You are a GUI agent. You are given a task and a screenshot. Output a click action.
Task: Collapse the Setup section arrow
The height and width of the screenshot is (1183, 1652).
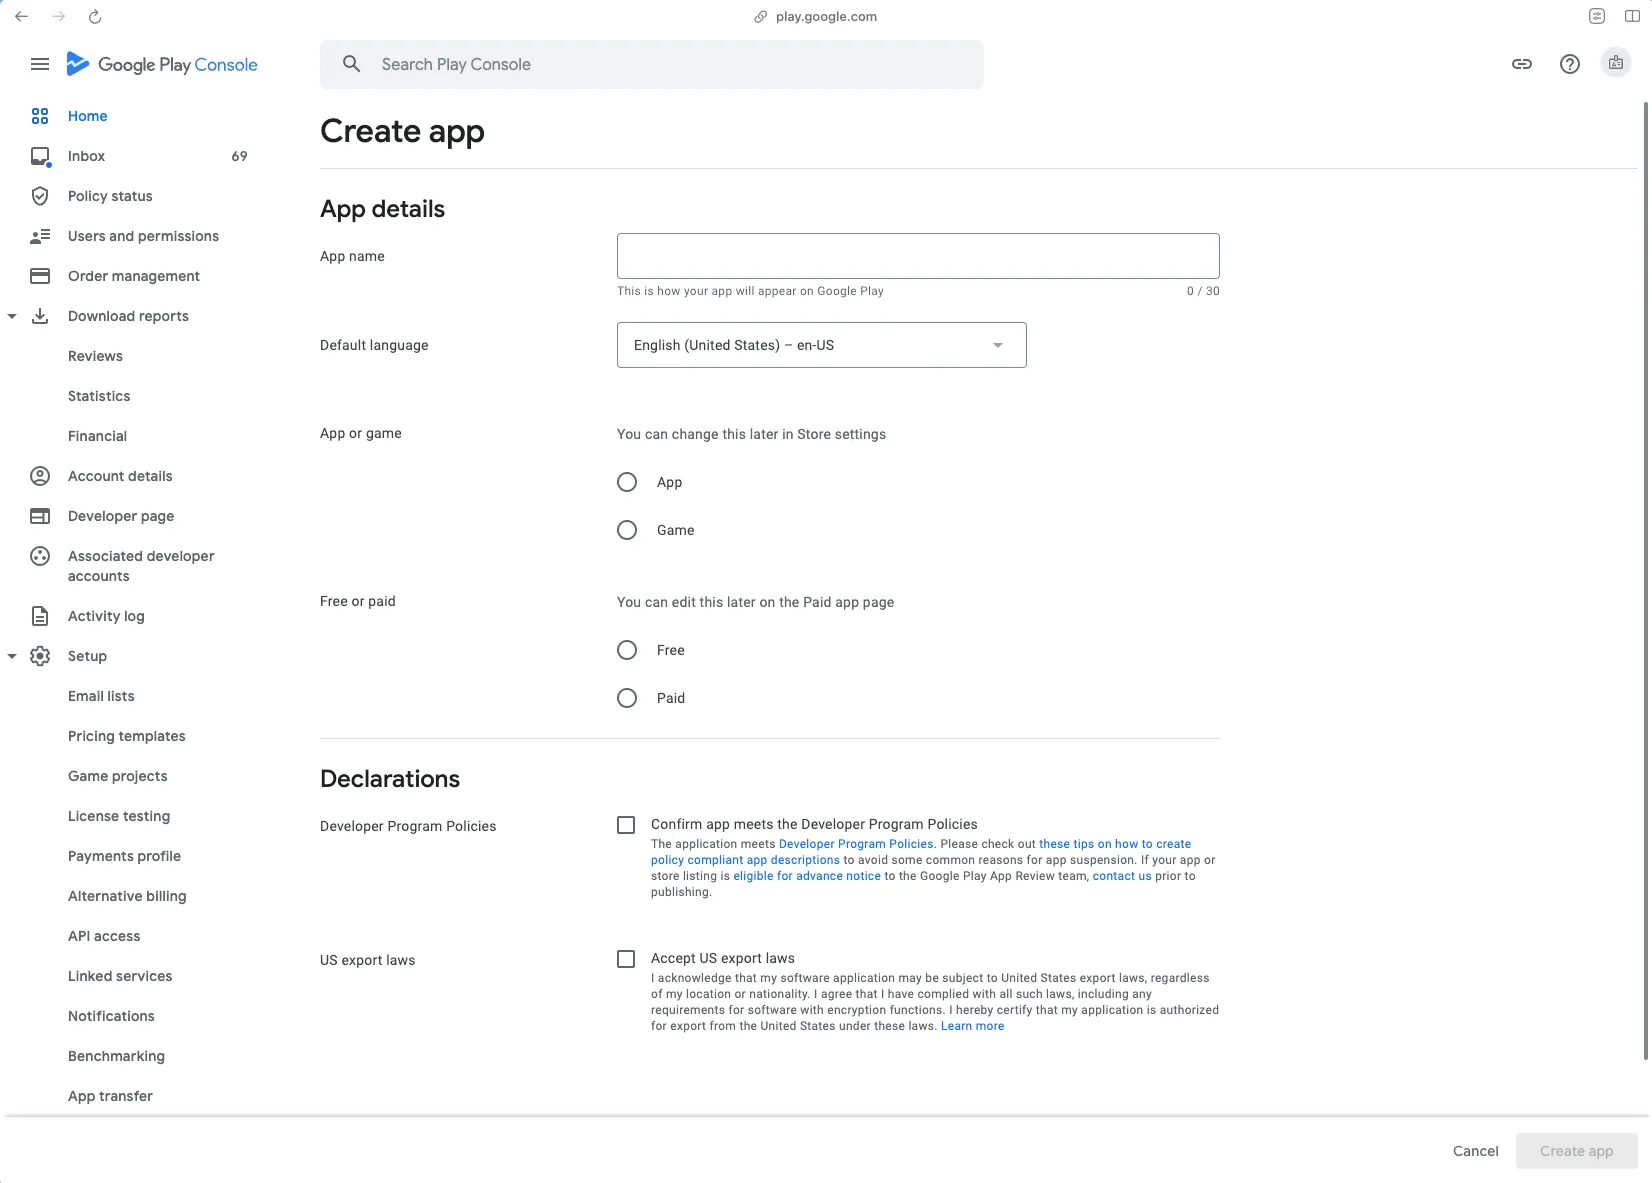point(12,656)
